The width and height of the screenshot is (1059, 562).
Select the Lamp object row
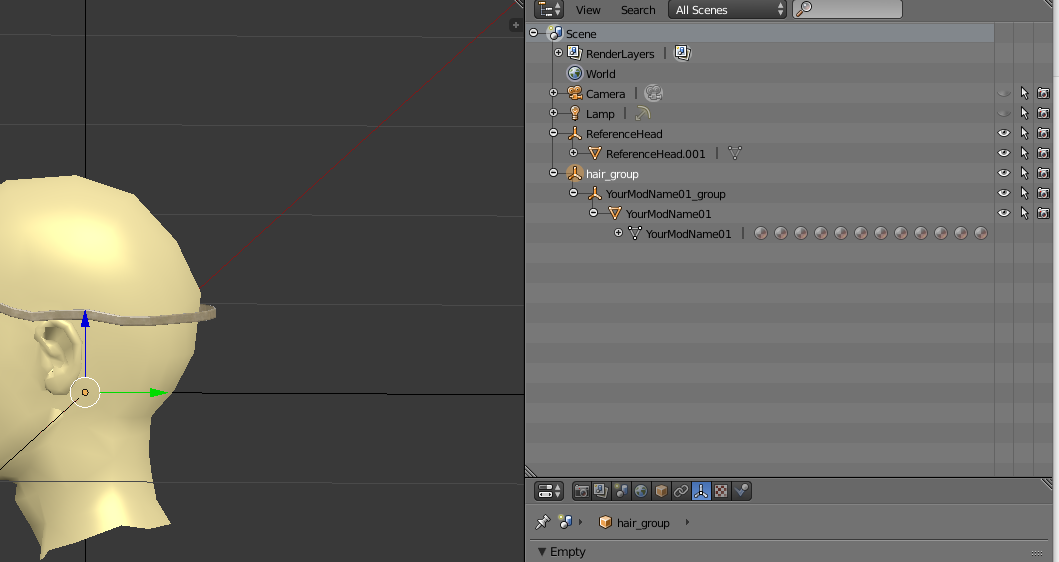(x=600, y=114)
